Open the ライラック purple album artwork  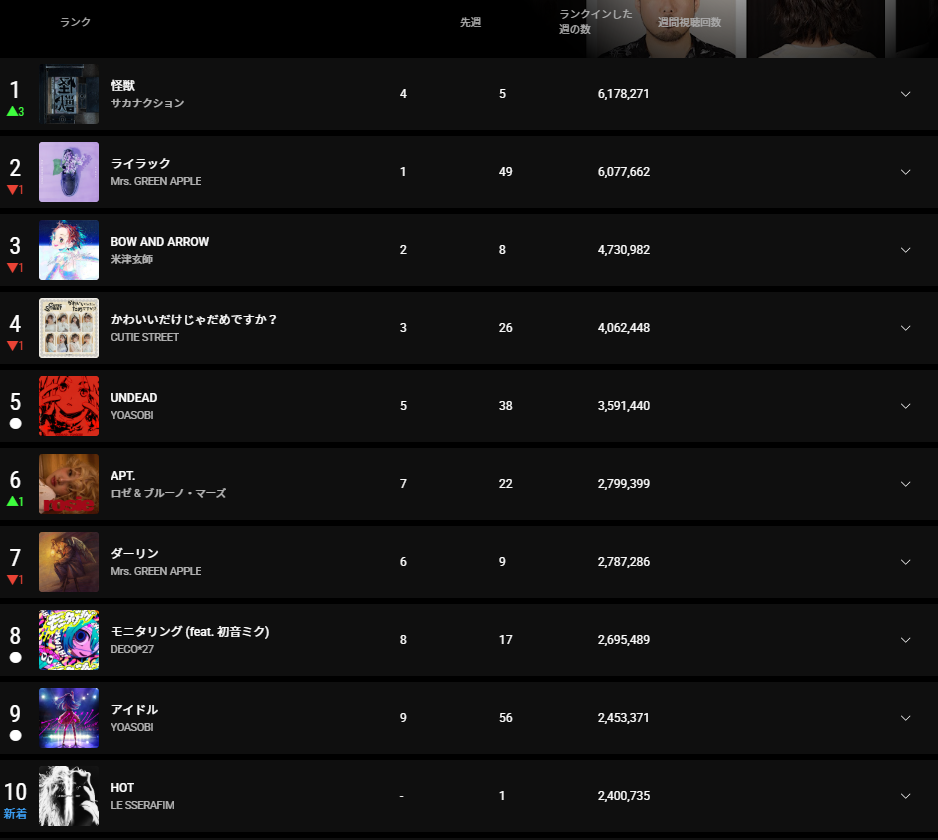(x=69, y=172)
